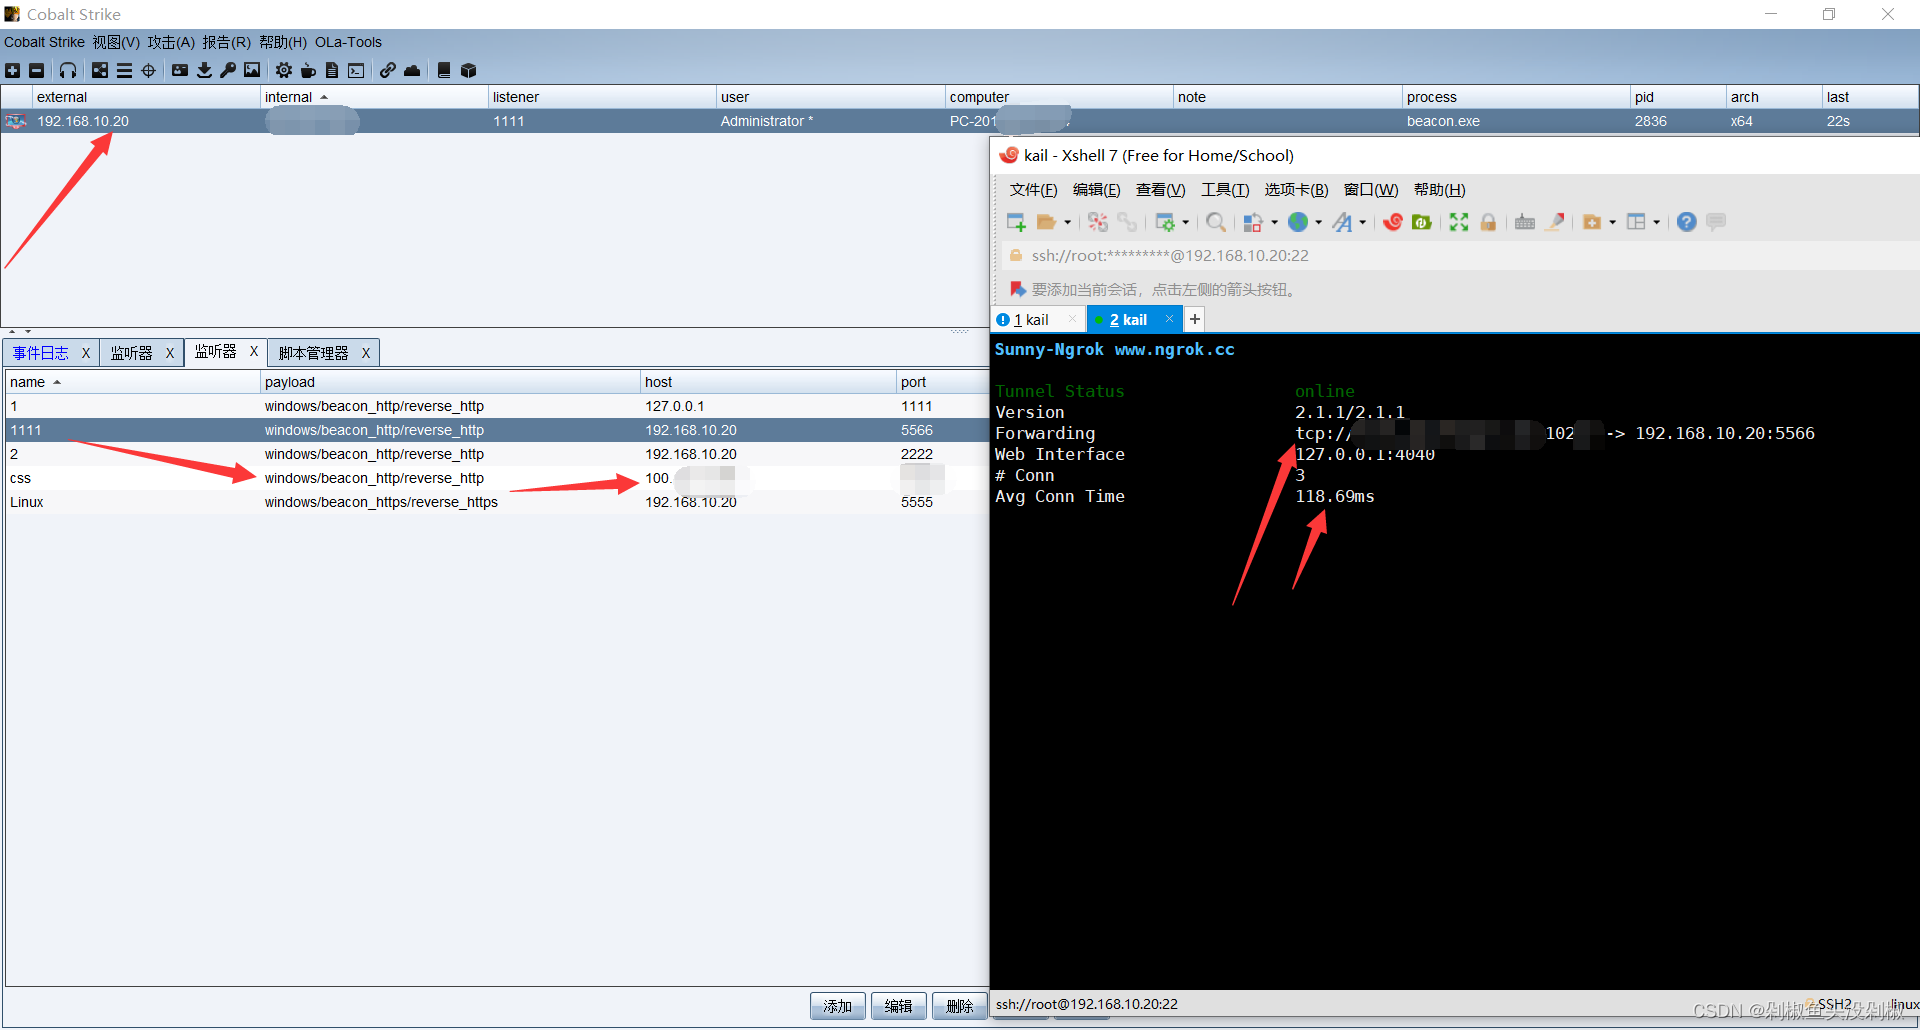Click the coffee cup Java applet attack icon
The width and height of the screenshot is (1920, 1030).
(x=308, y=70)
